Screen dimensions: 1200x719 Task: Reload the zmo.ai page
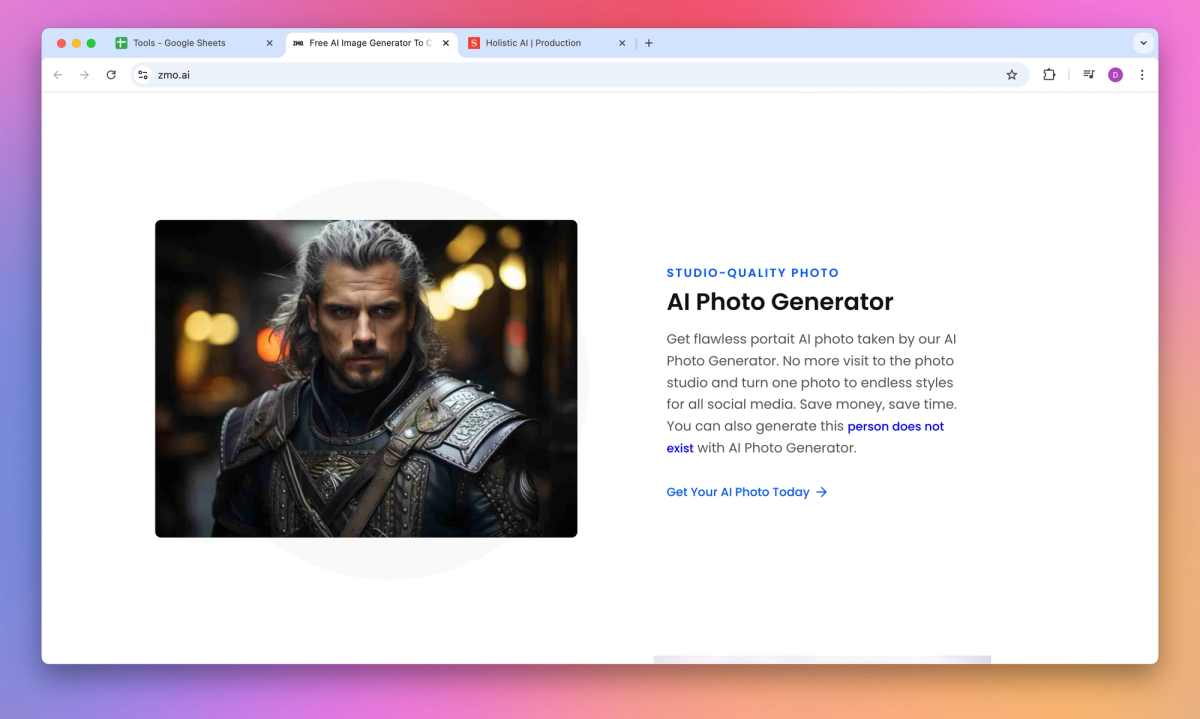111,75
